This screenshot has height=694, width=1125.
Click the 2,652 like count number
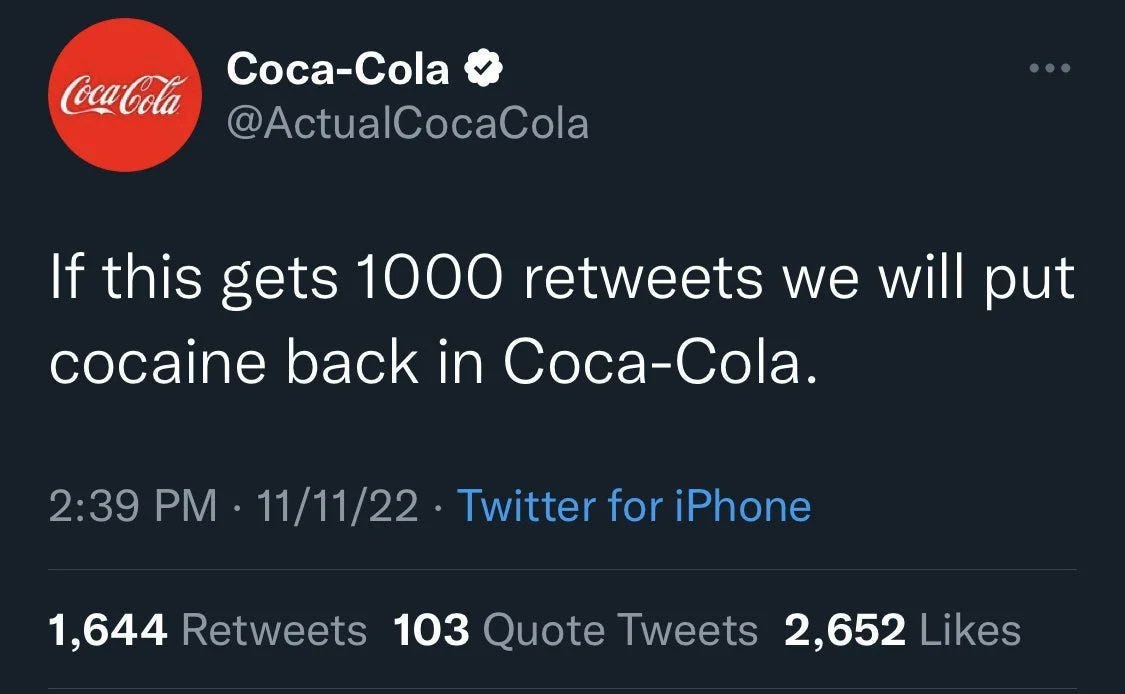pyautogui.click(x=845, y=630)
